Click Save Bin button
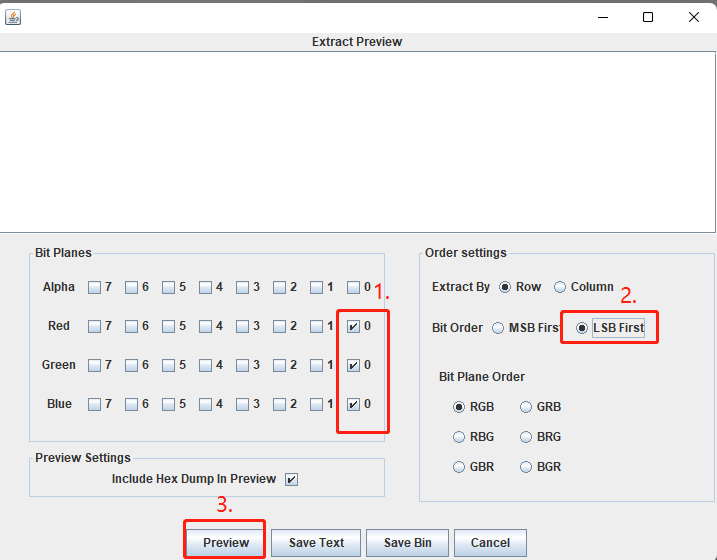717x560 pixels. (x=407, y=543)
